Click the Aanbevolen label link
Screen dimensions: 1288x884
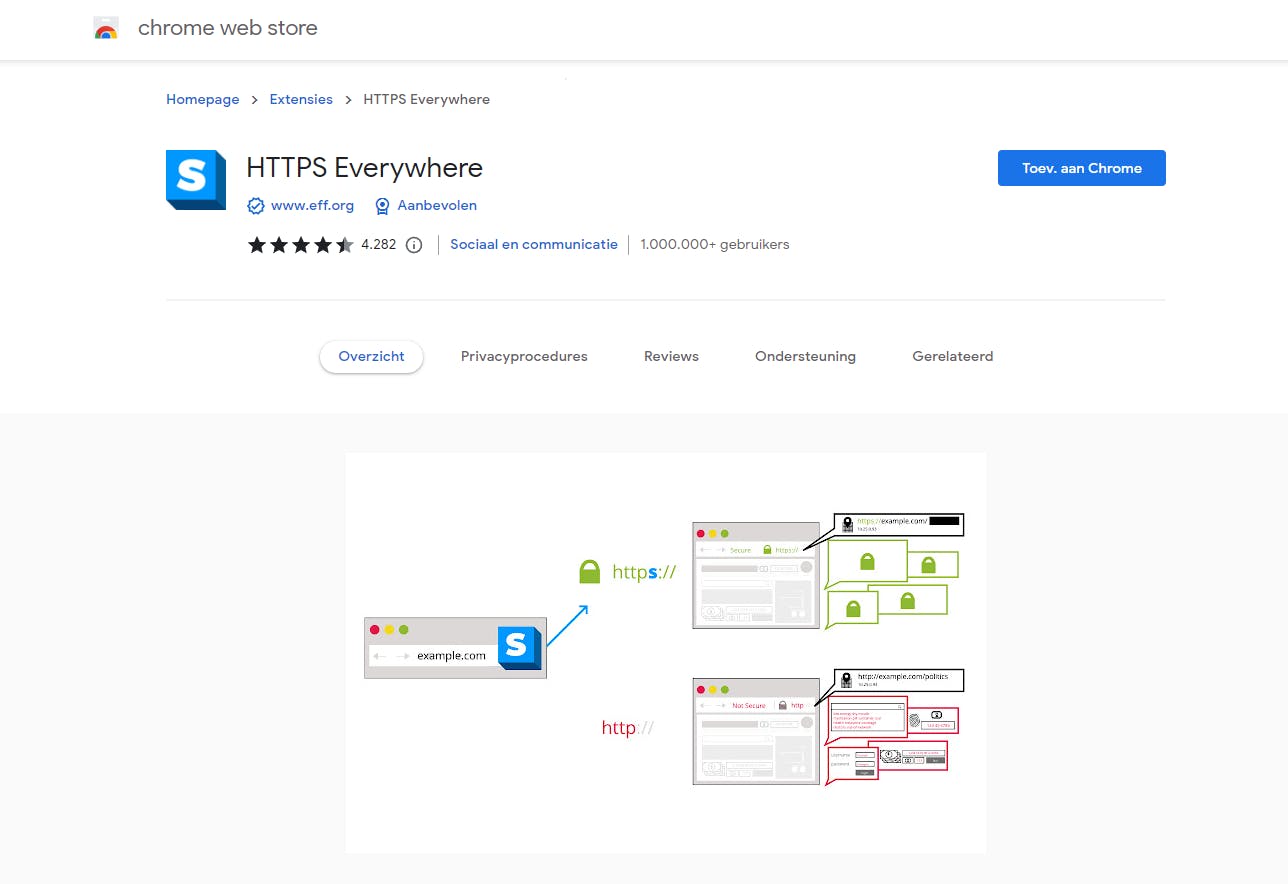click(437, 206)
